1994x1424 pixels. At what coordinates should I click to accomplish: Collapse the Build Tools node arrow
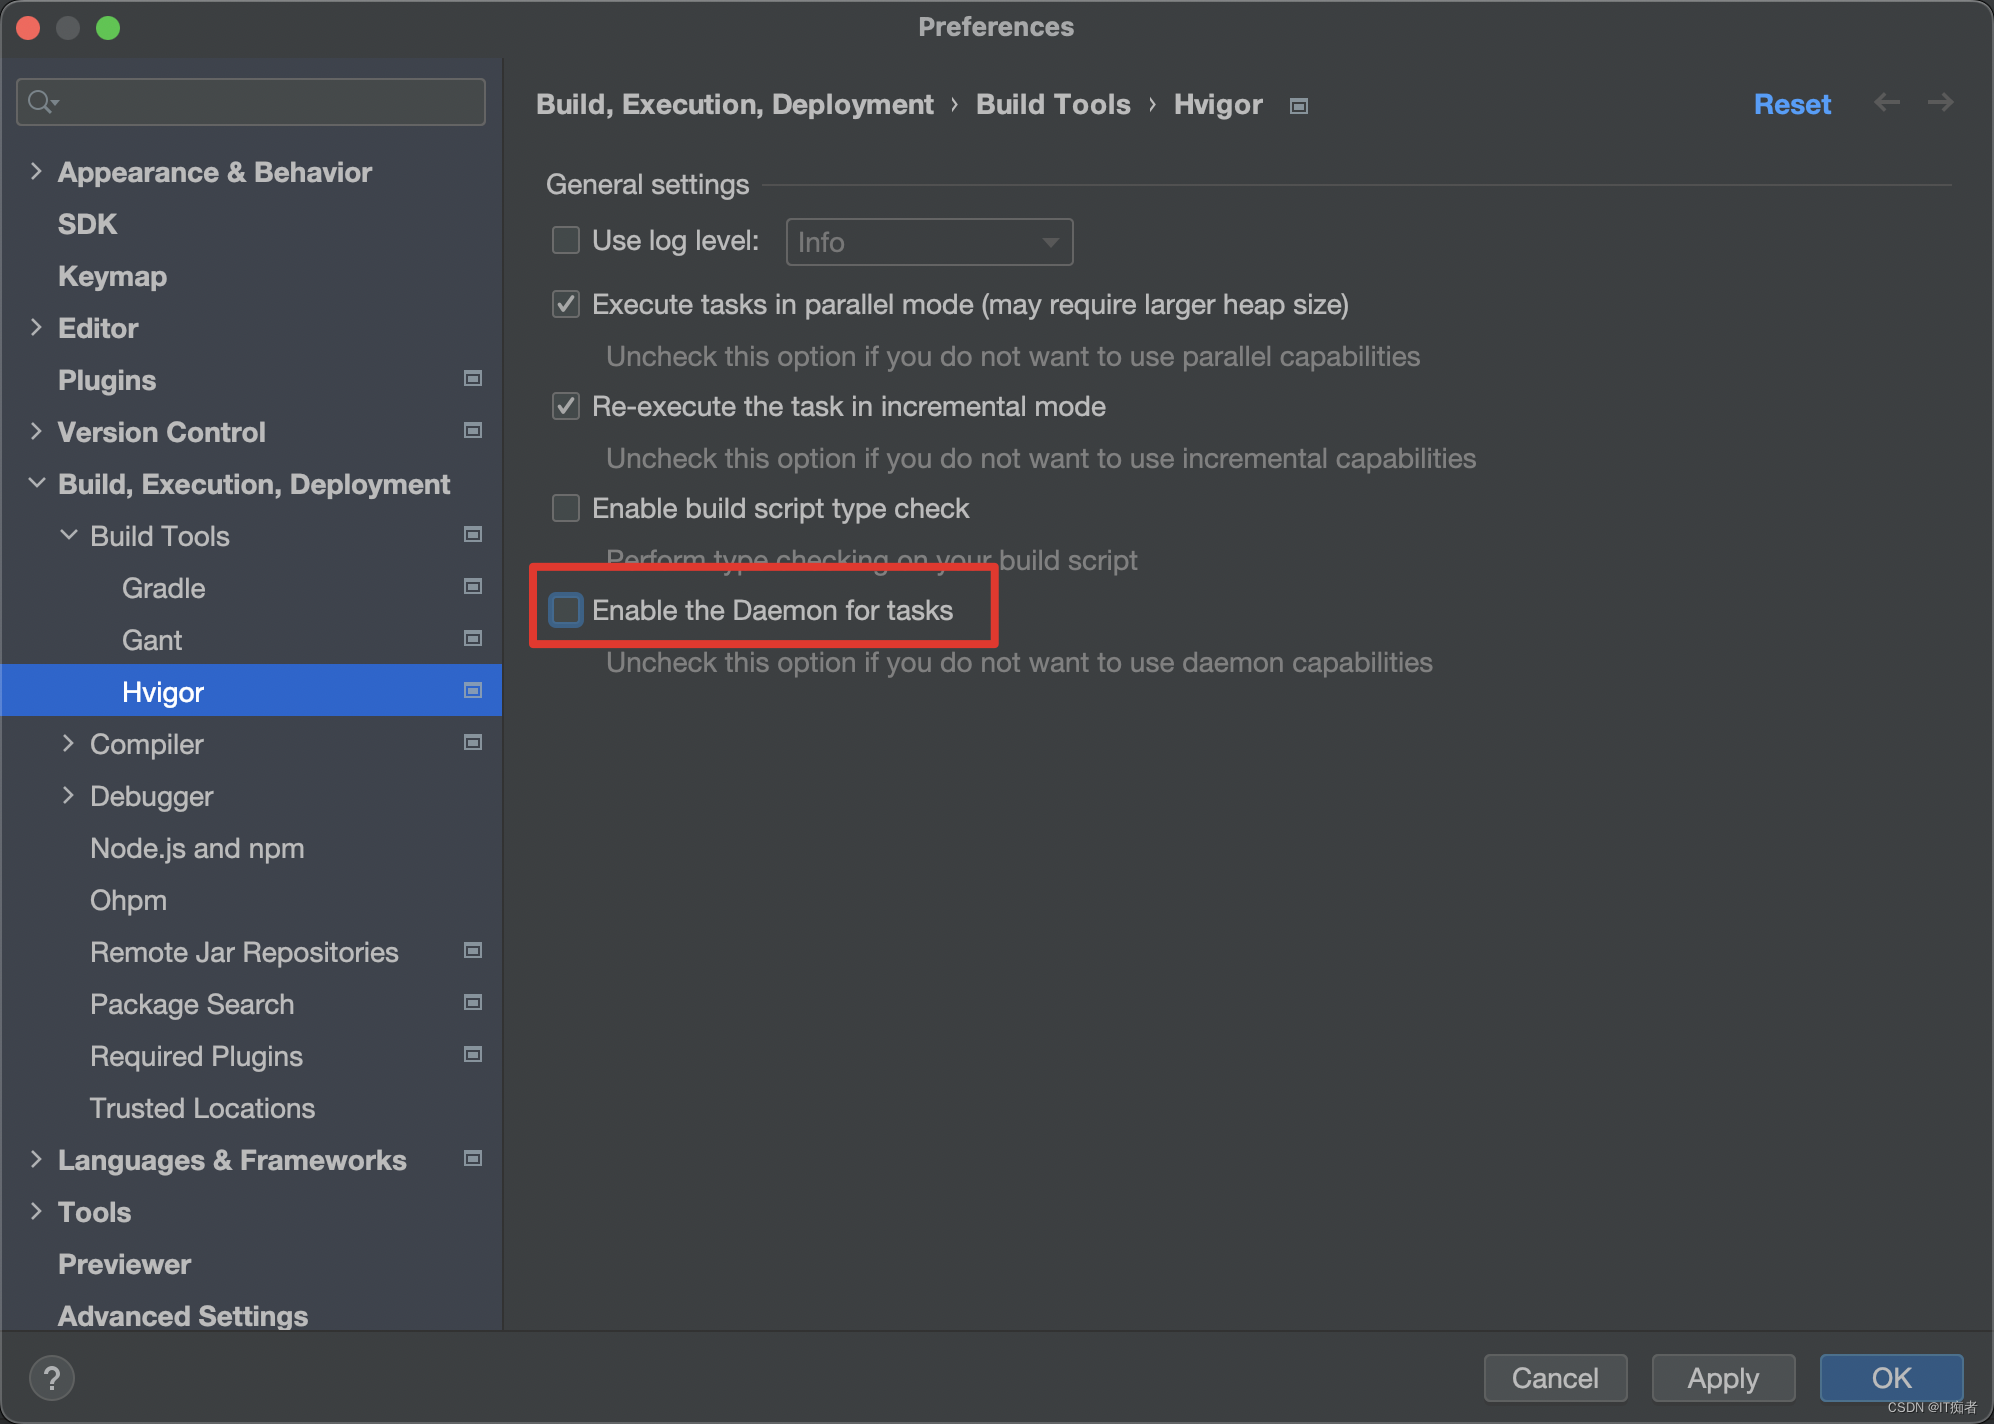(x=68, y=536)
